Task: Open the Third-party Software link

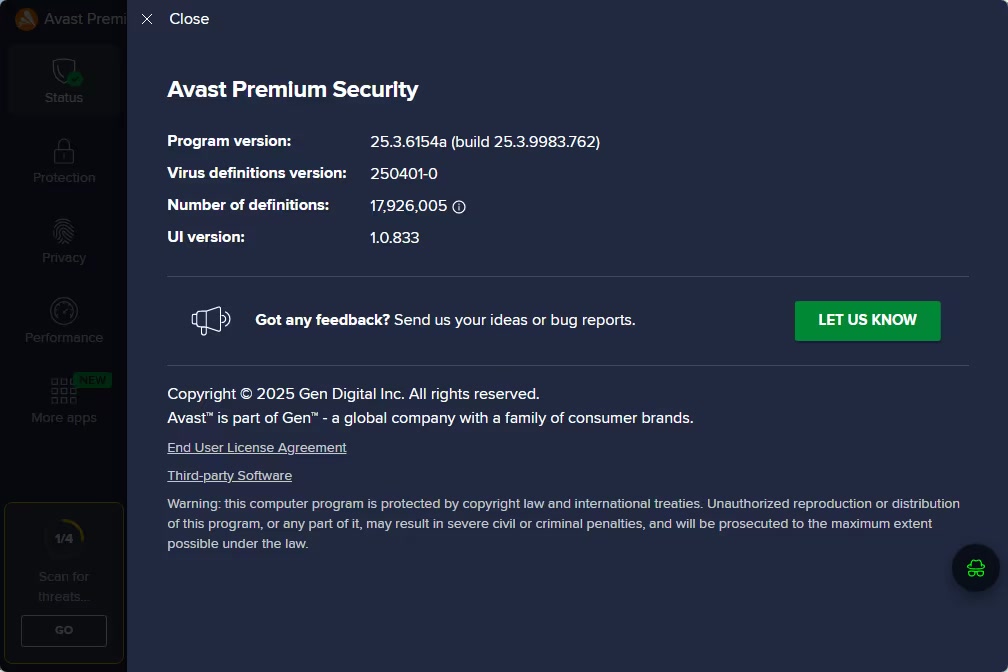Action: click(x=230, y=476)
